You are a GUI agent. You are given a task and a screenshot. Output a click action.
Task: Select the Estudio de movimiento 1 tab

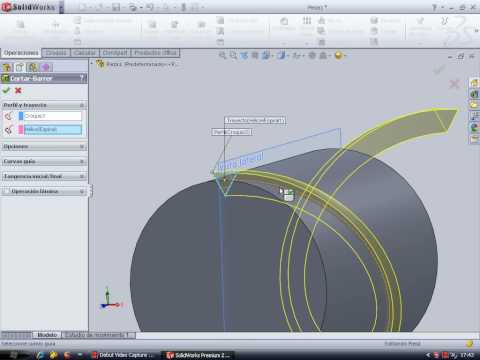[x=98, y=335]
